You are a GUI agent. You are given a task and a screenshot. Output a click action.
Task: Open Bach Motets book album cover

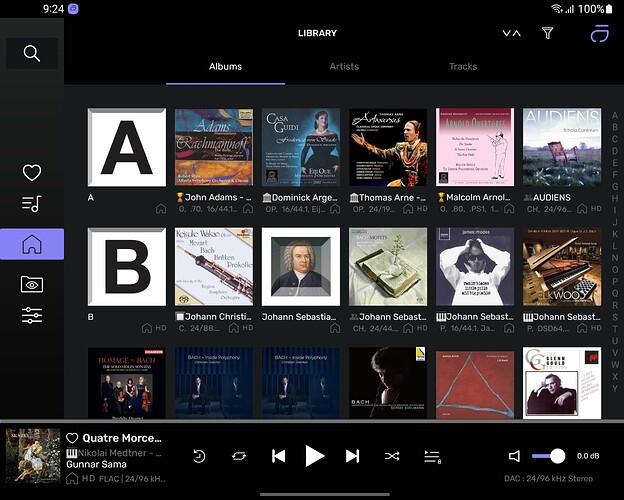(388, 267)
